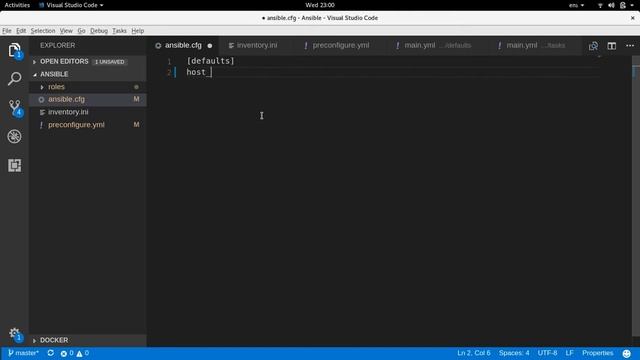Open the Tasks menu
The height and width of the screenshot is (360, 640).
[x=119, y=31]
